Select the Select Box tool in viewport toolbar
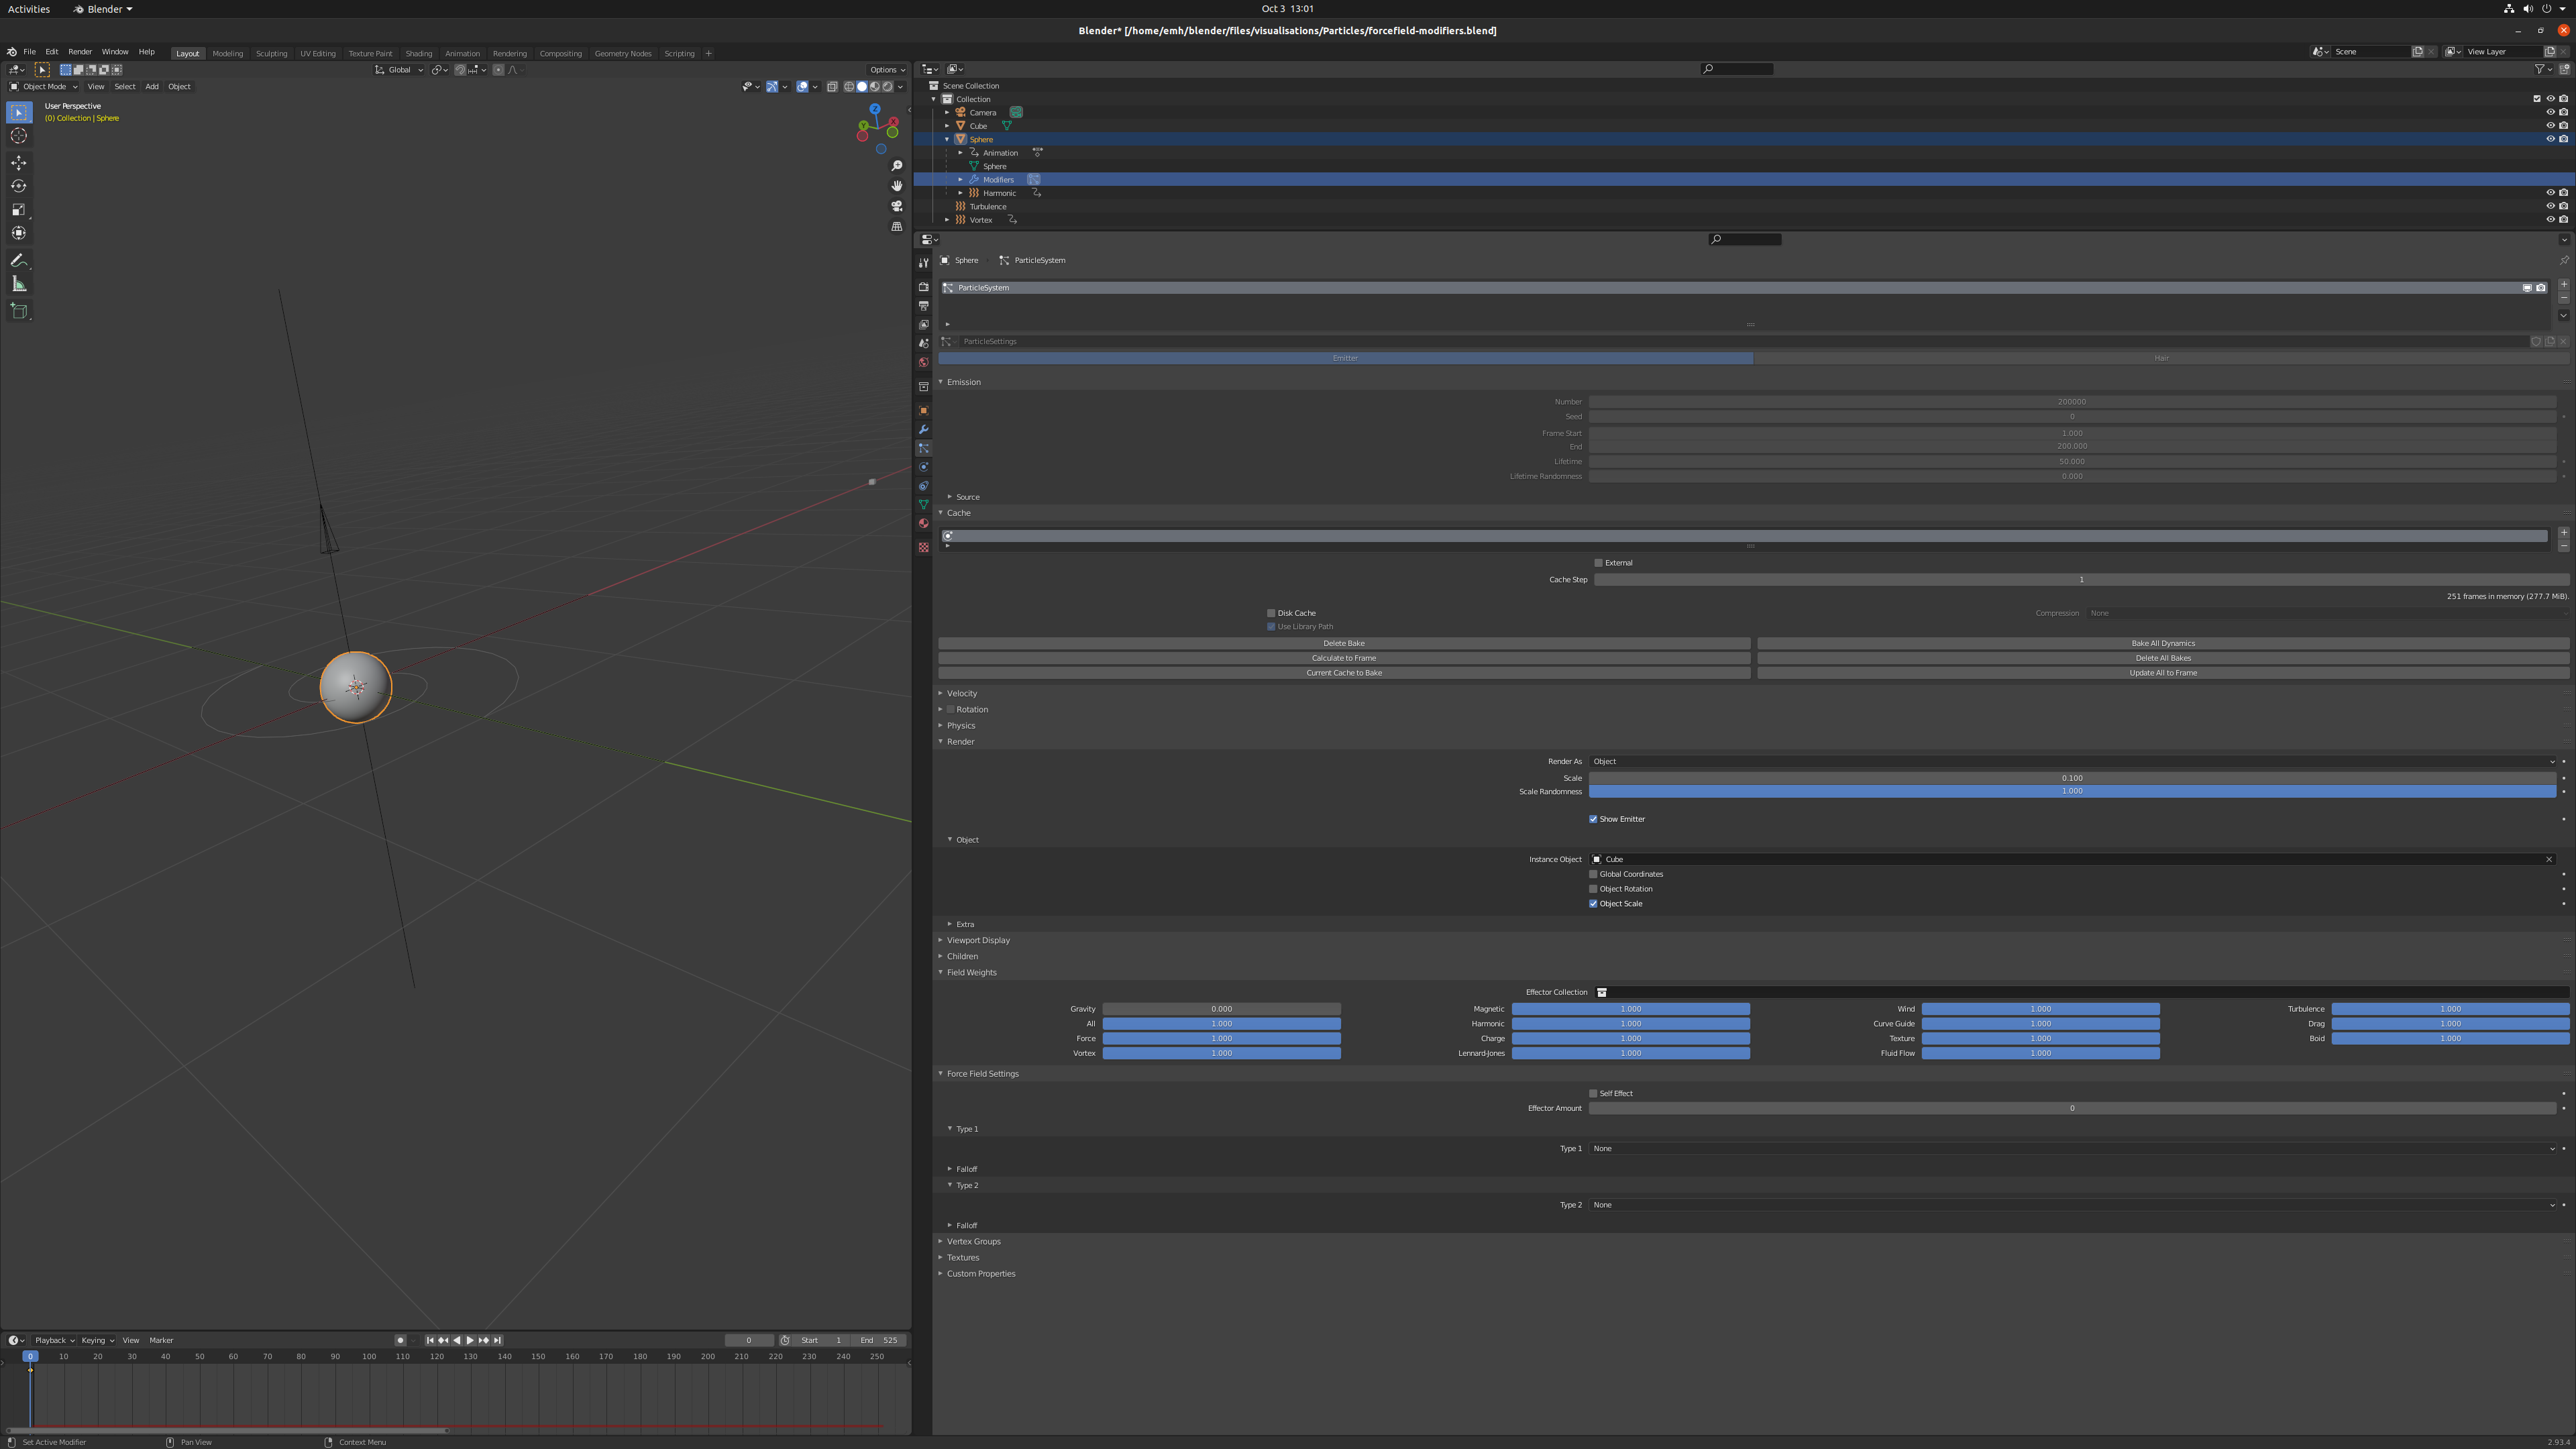This screenshot has width=2576, height=1449. point(19,112)
